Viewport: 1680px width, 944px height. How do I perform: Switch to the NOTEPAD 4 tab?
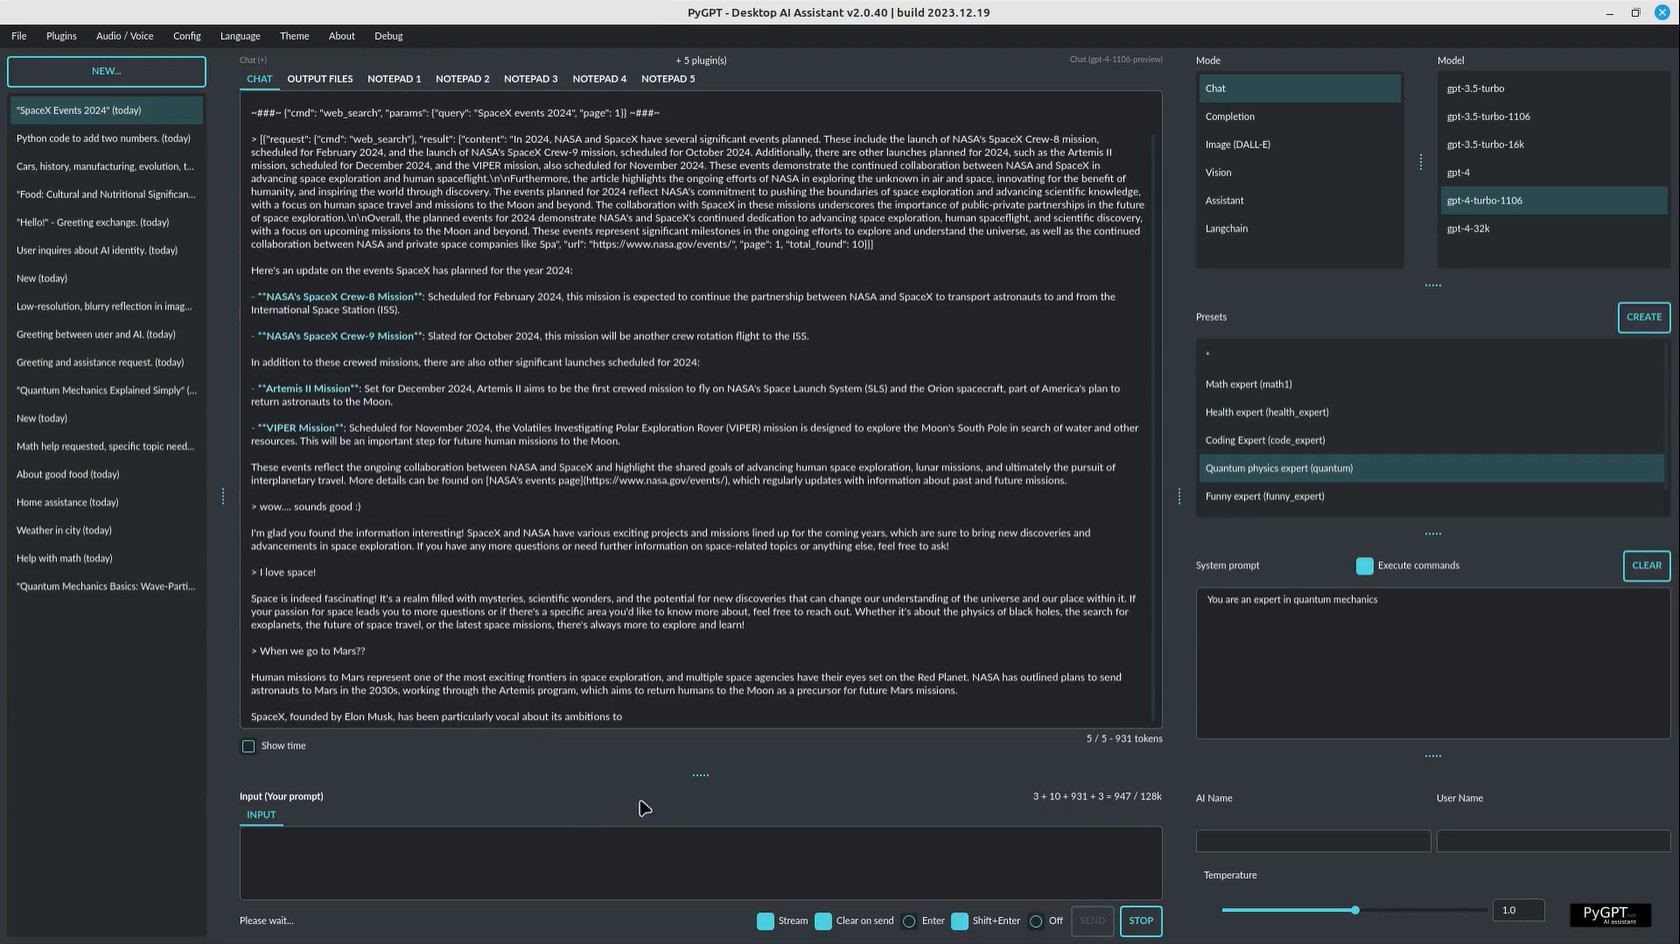coord(599,79)
